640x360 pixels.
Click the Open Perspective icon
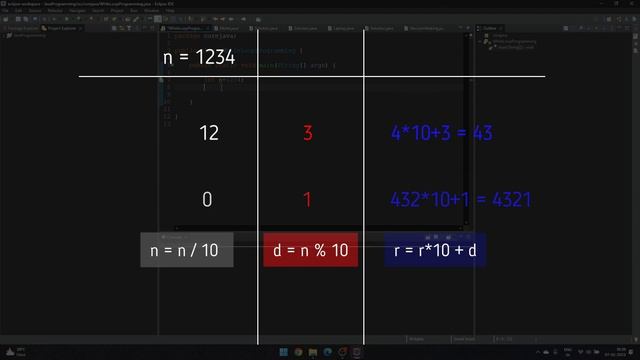click(609, 19)
